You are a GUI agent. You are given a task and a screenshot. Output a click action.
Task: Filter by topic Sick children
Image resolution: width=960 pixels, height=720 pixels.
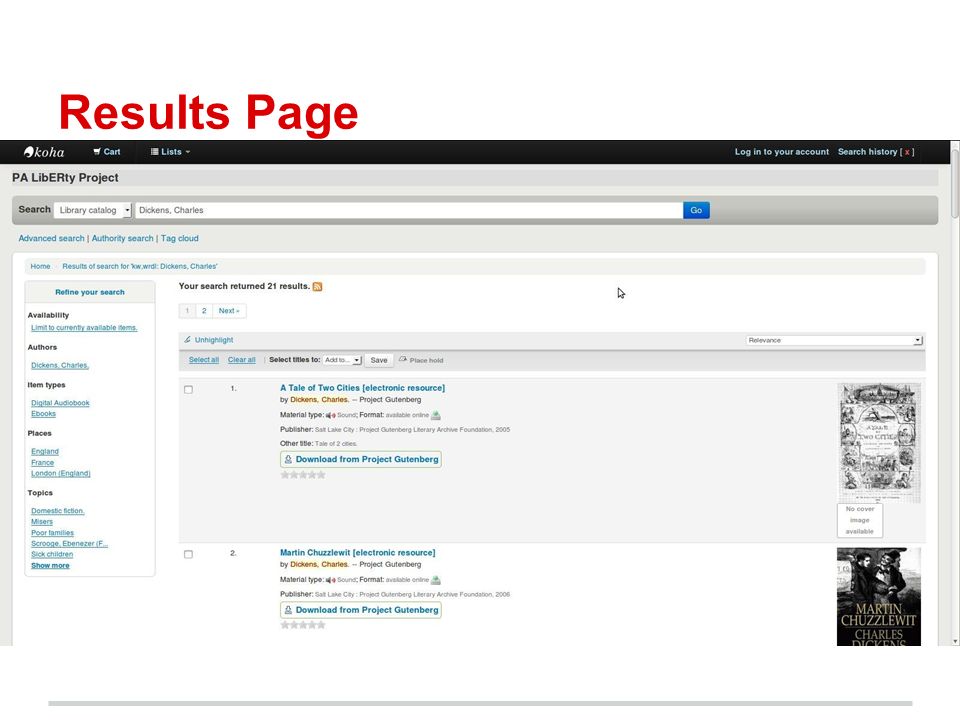(52, 555)
